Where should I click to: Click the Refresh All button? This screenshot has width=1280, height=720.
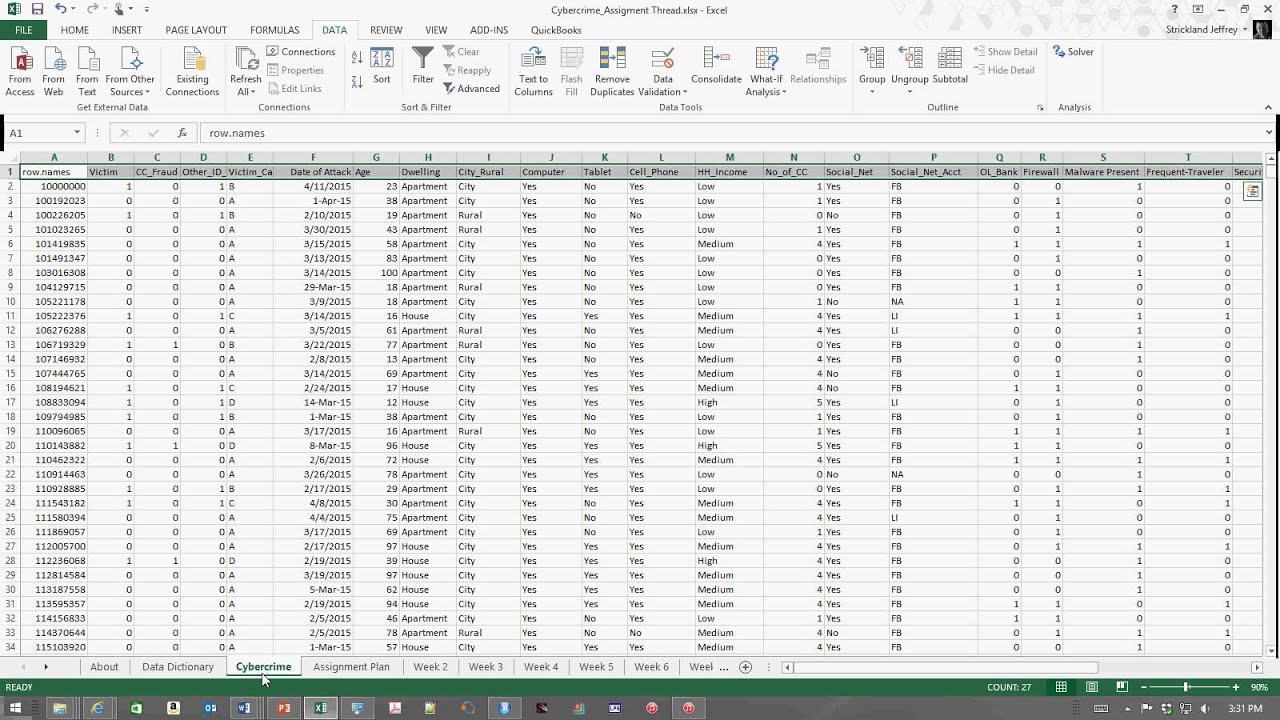[245, 71]
